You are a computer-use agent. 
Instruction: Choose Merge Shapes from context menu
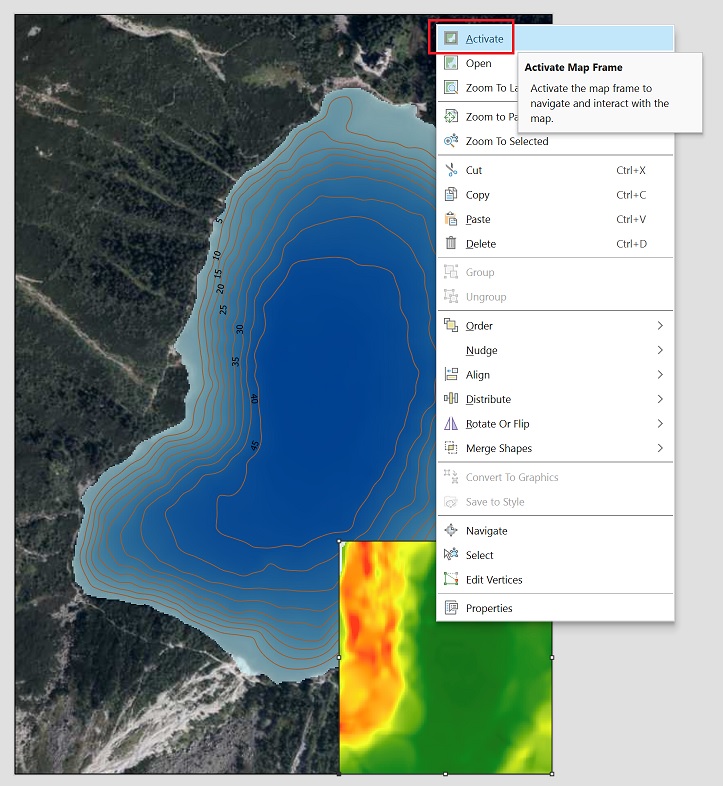[x=499, y=448]
